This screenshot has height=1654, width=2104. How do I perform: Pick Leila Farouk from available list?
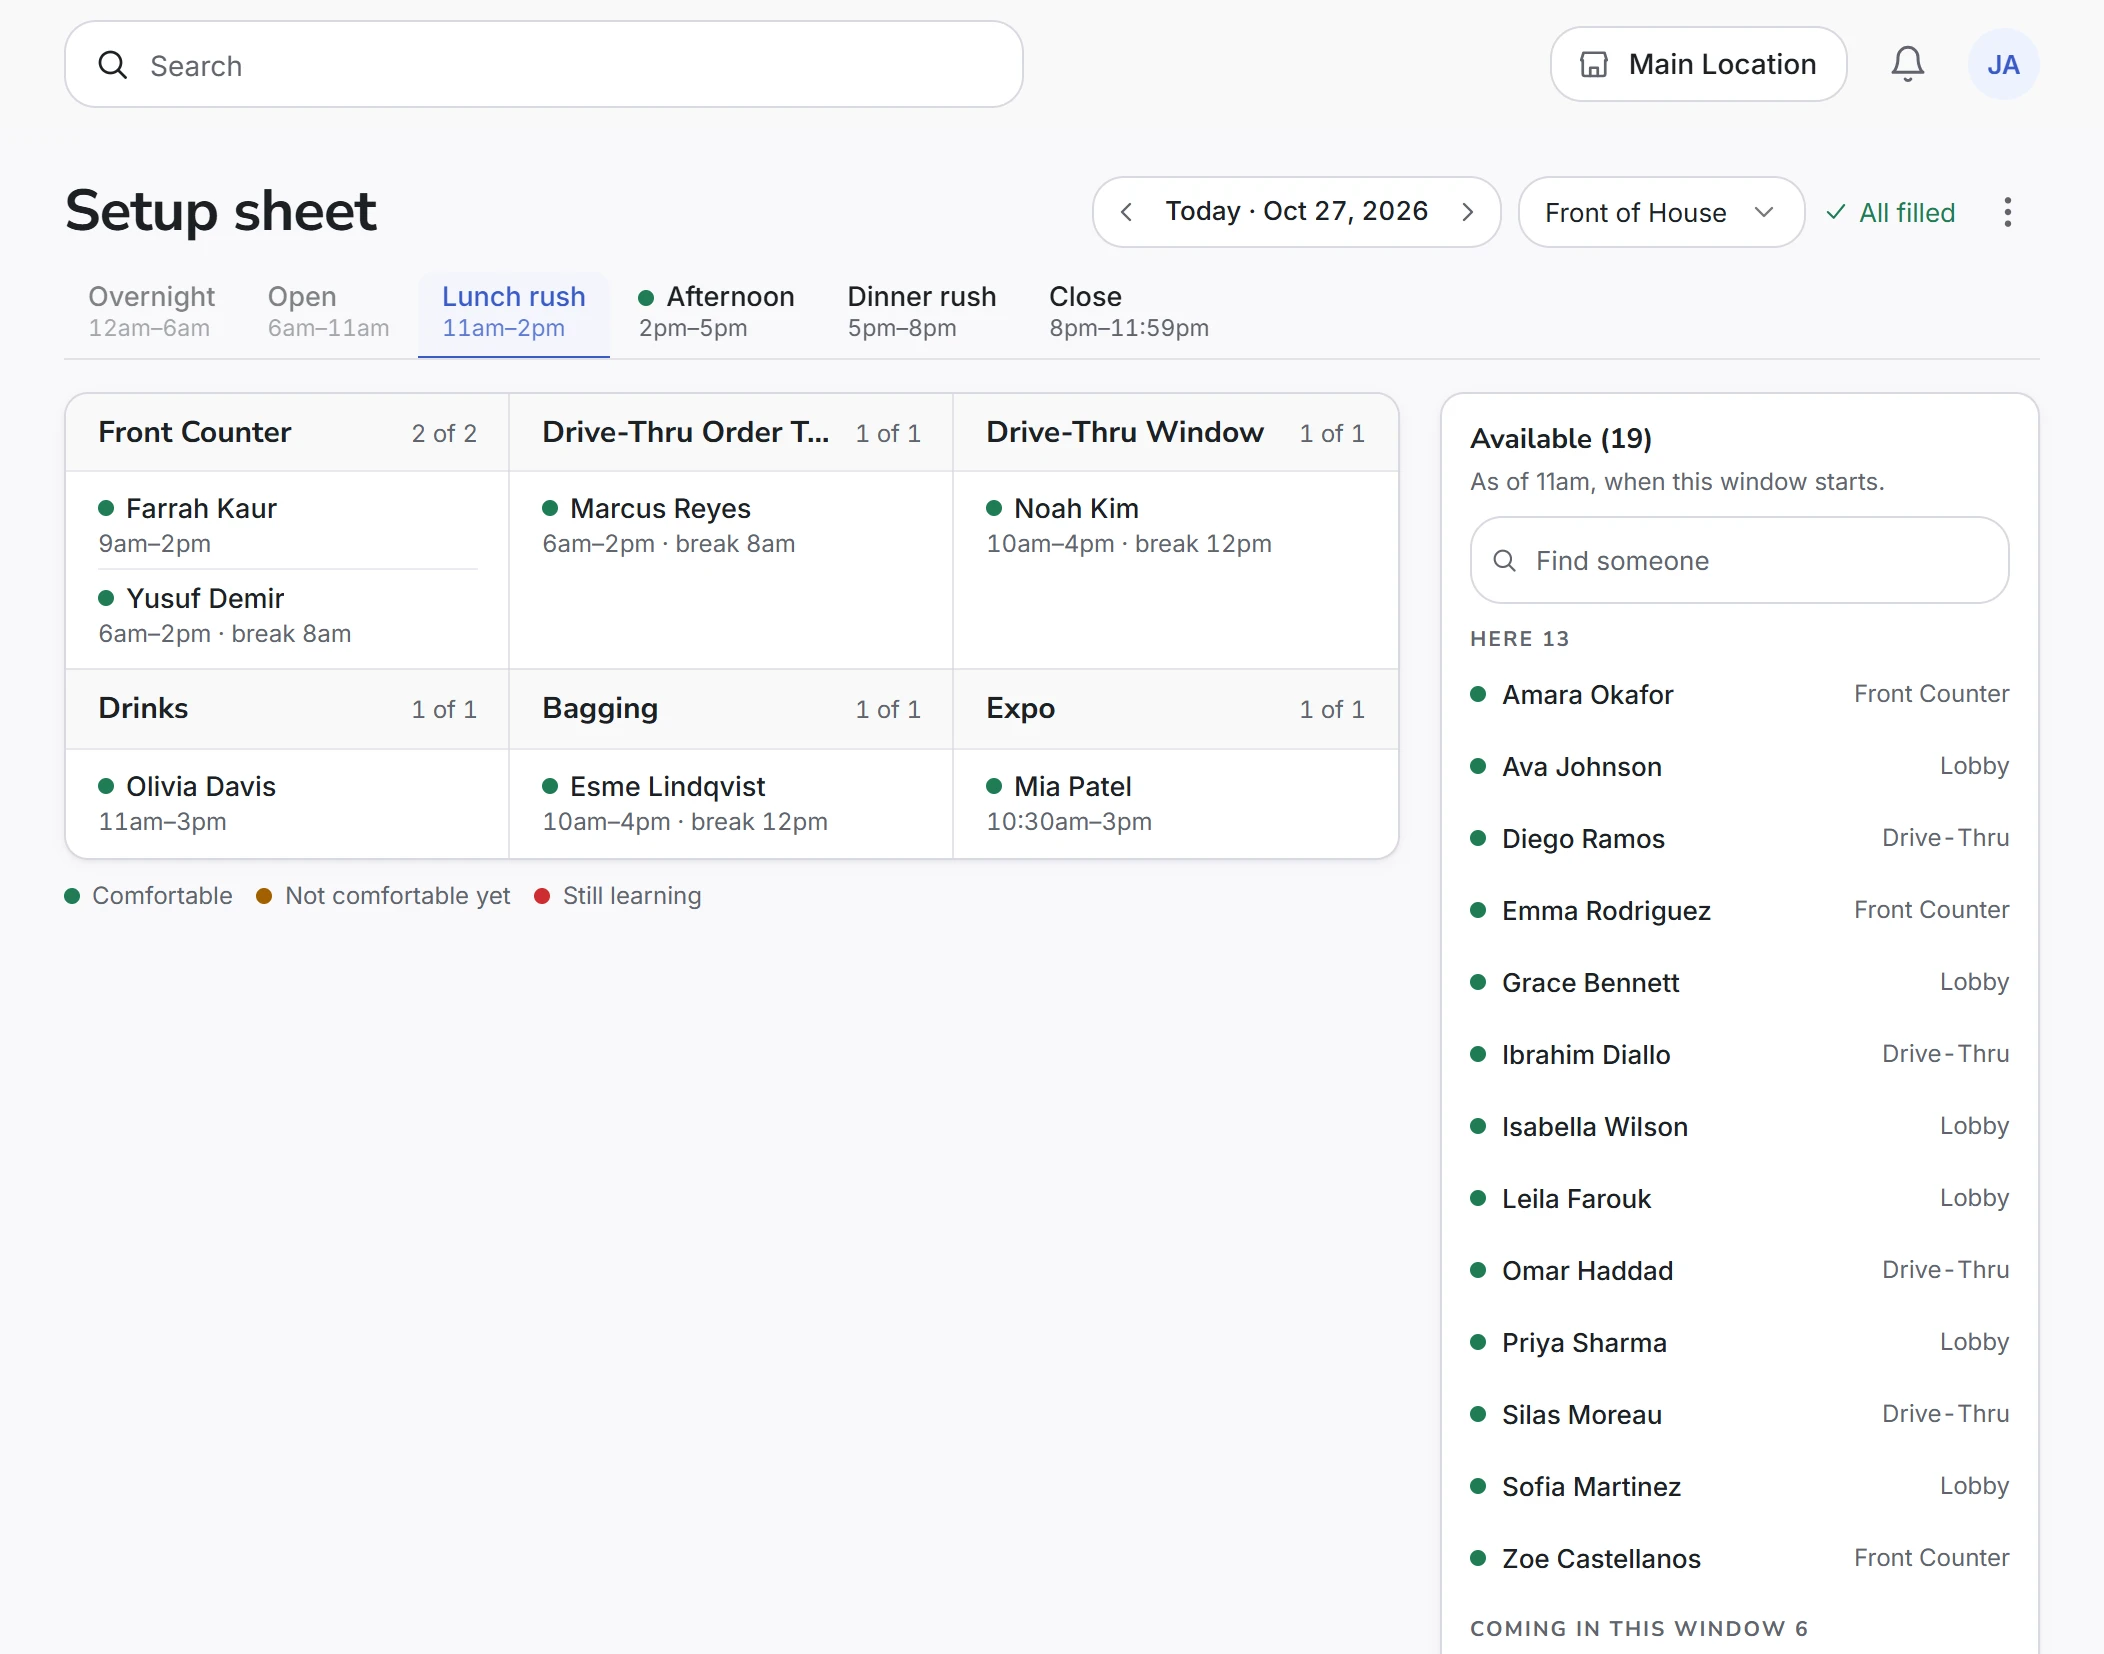point(1739,1199)
